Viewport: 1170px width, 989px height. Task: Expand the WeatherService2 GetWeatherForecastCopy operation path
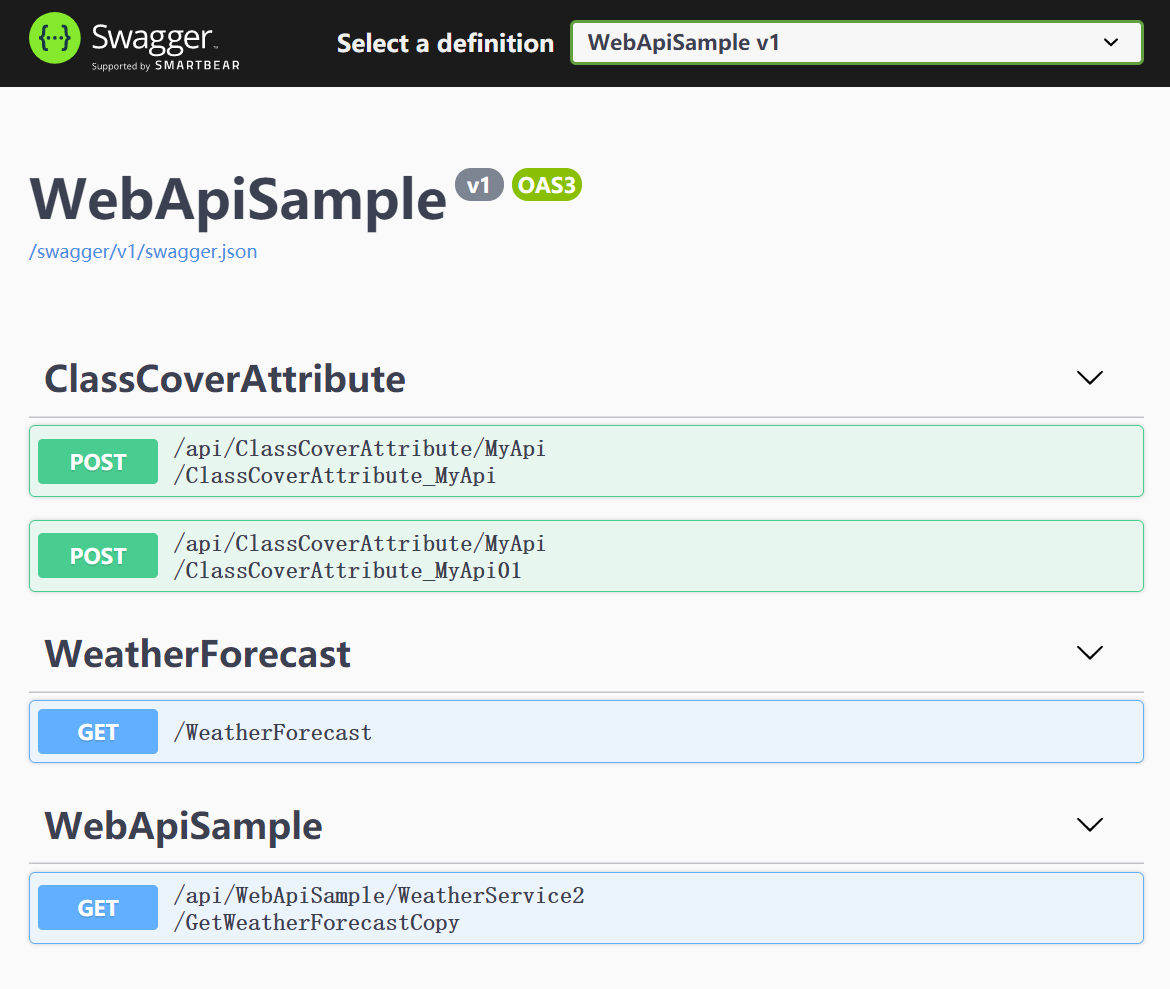pyautogui.click(x=379, y=908)
